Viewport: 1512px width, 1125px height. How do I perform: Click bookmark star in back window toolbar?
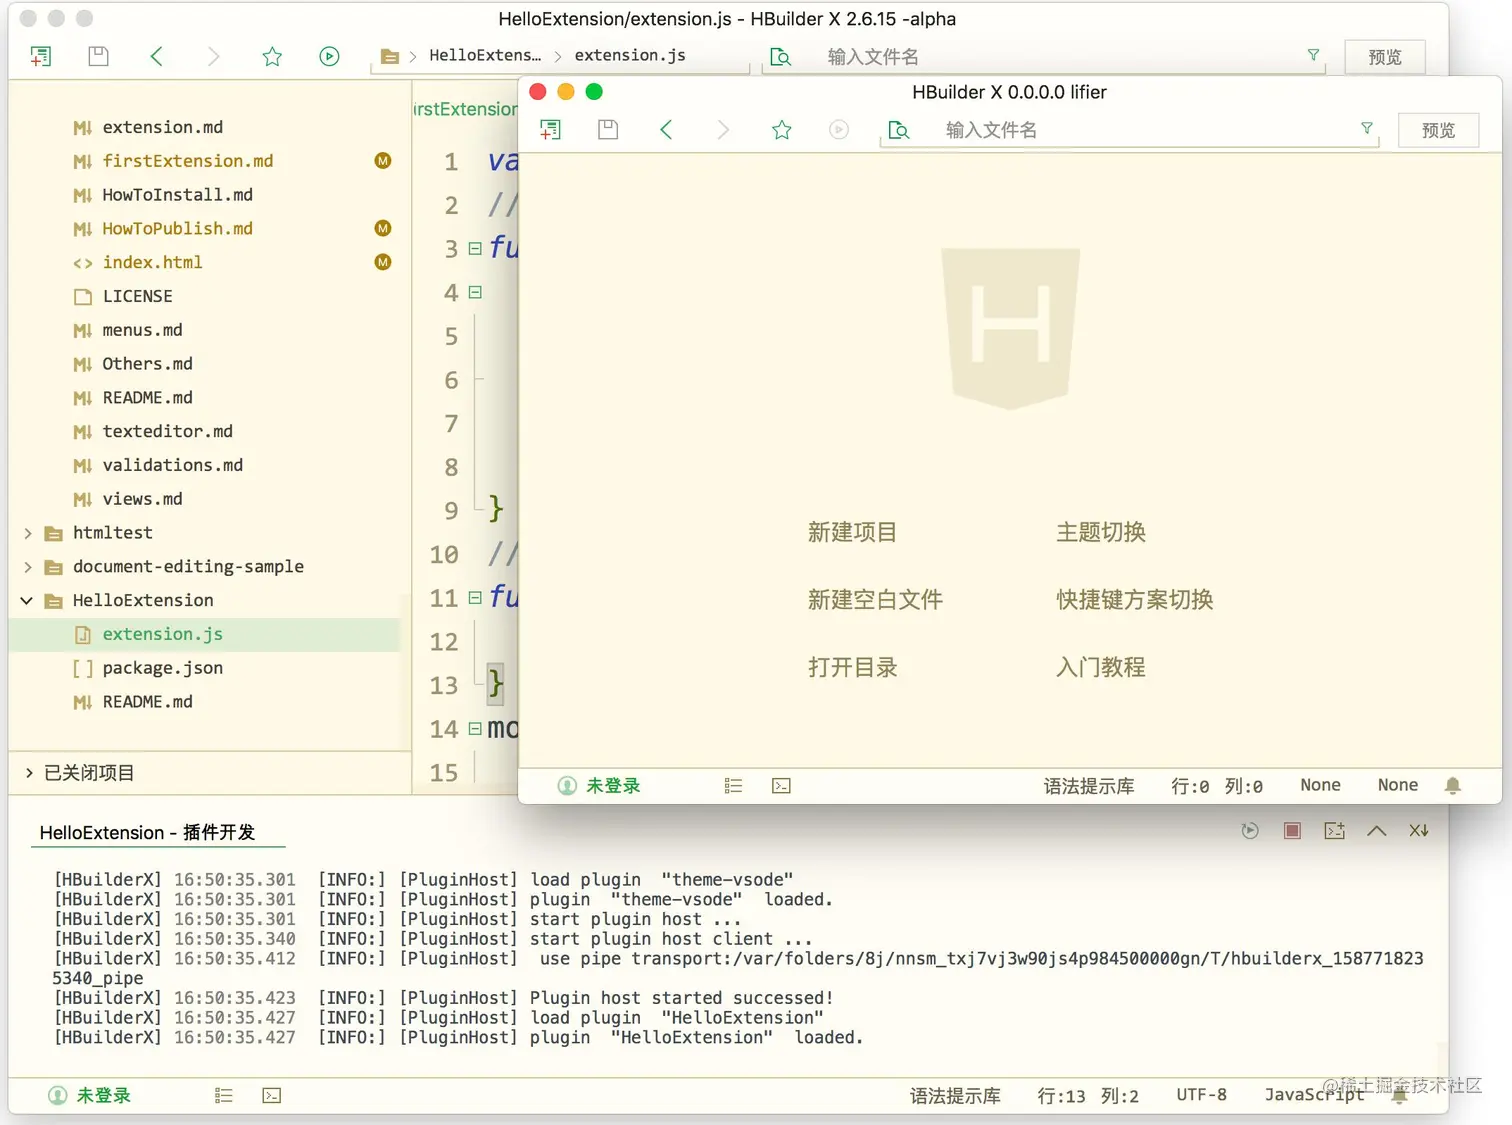(272, 57)
